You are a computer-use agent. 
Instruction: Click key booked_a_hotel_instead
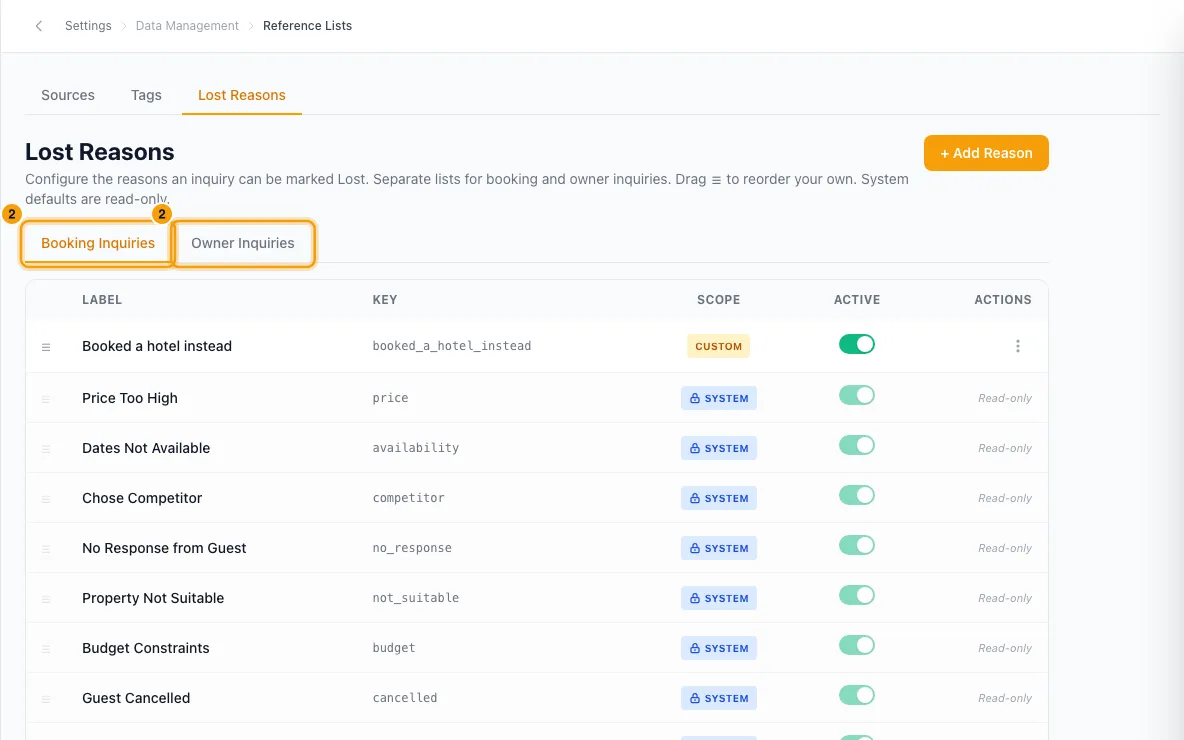click(x=452, y=346)
